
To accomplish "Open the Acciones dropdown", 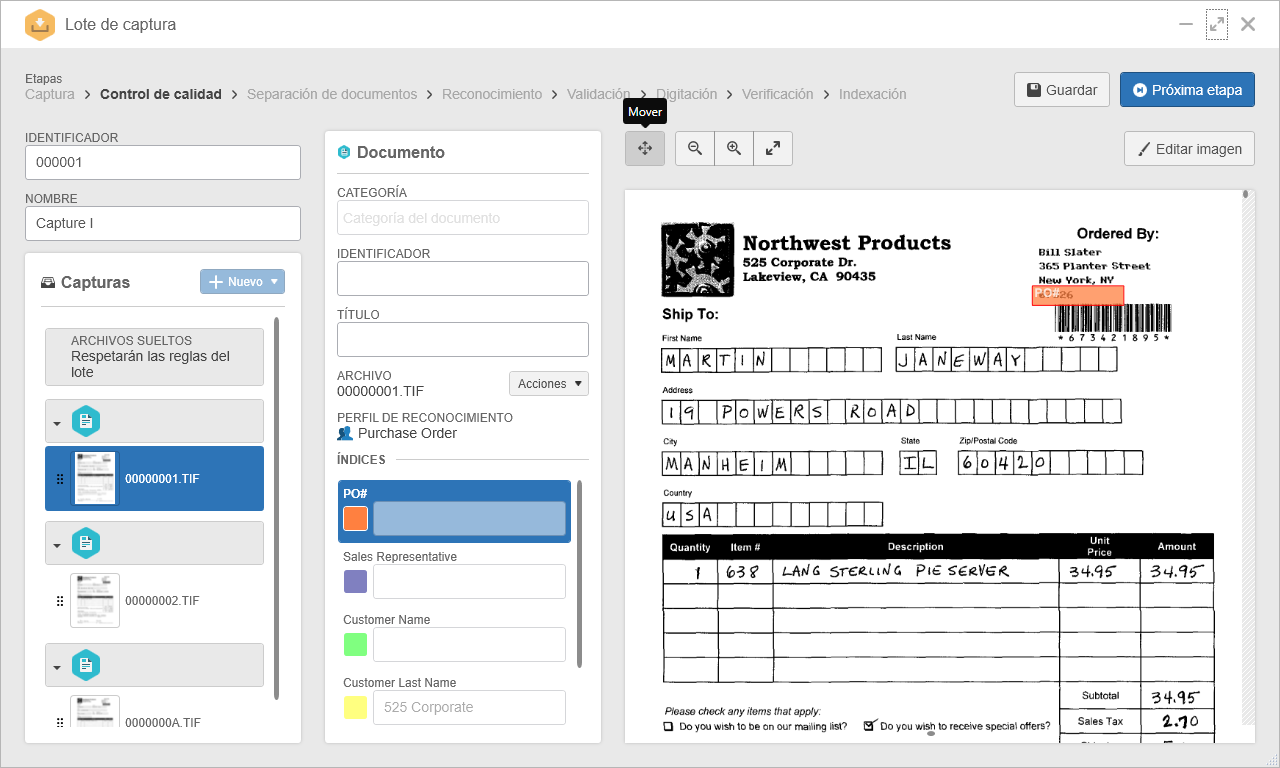I will [x=549, y=384].
